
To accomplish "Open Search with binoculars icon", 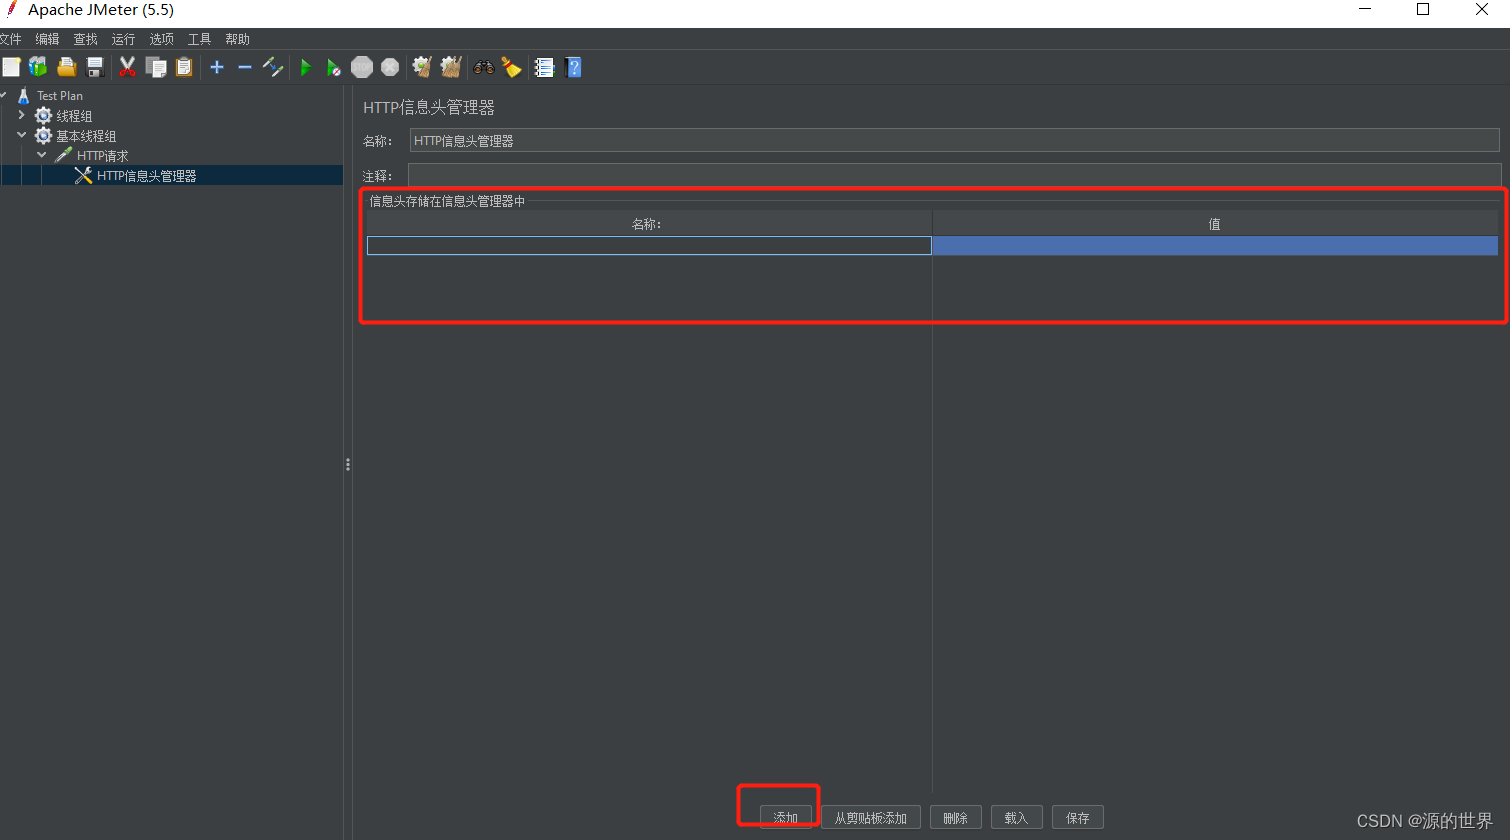I will (484, 67).
